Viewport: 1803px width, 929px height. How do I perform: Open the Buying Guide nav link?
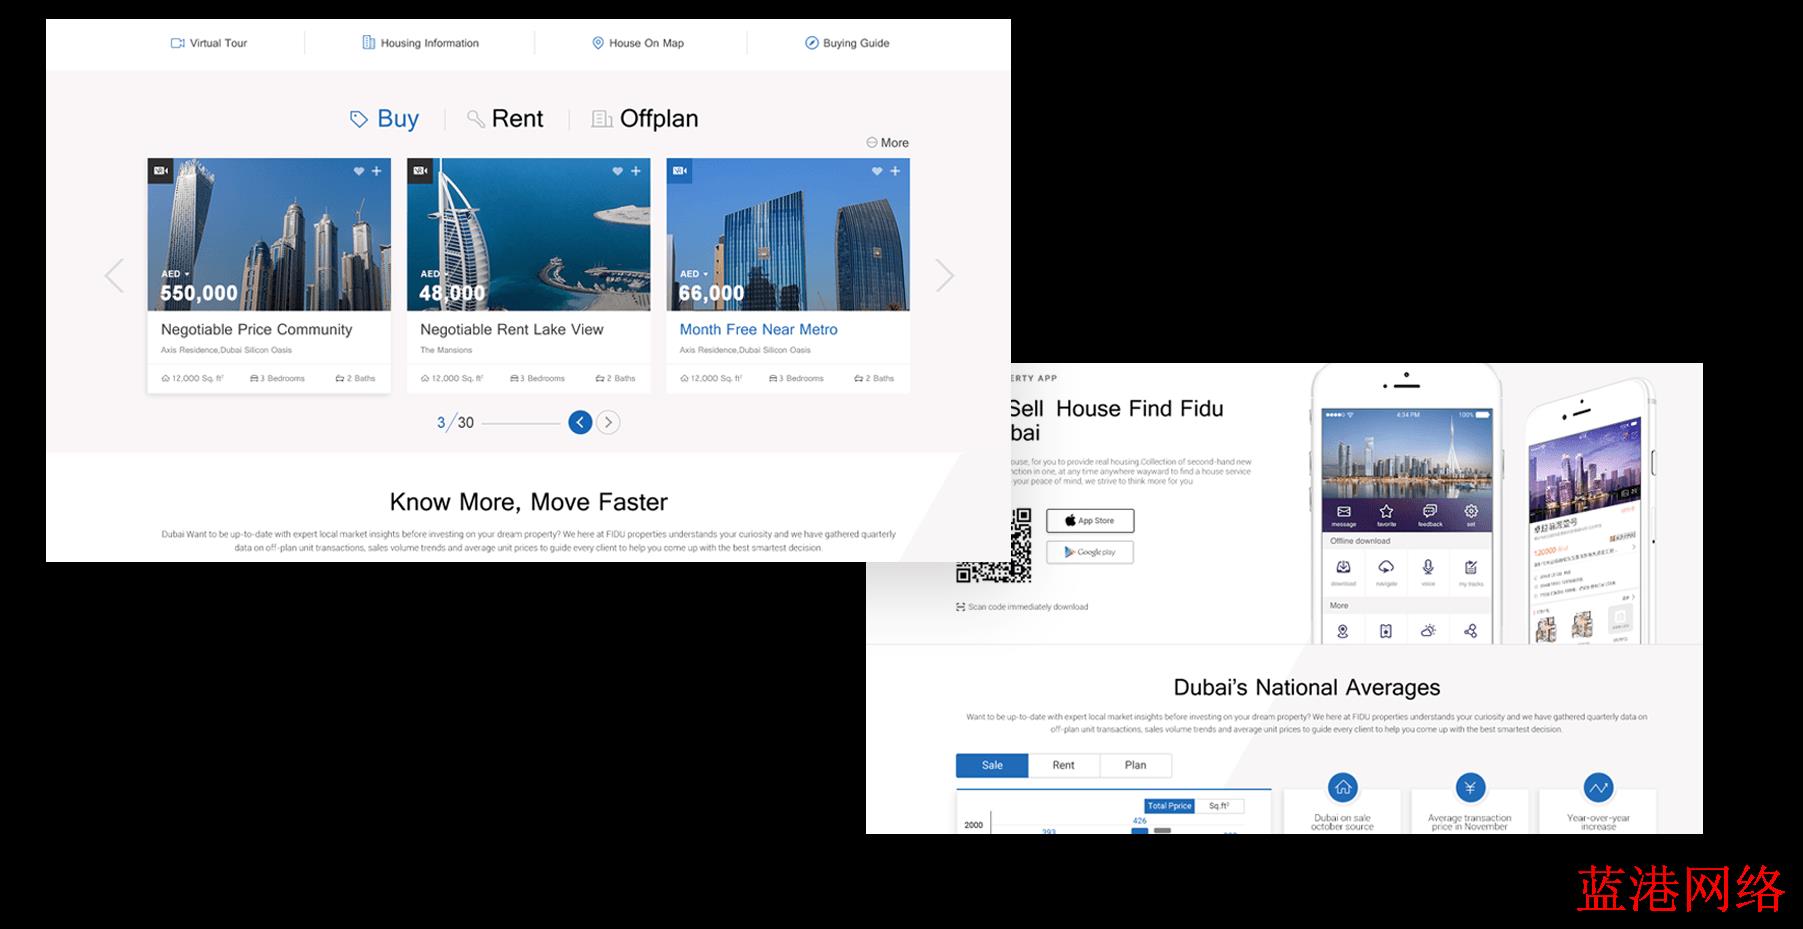[x=847, y=43]
